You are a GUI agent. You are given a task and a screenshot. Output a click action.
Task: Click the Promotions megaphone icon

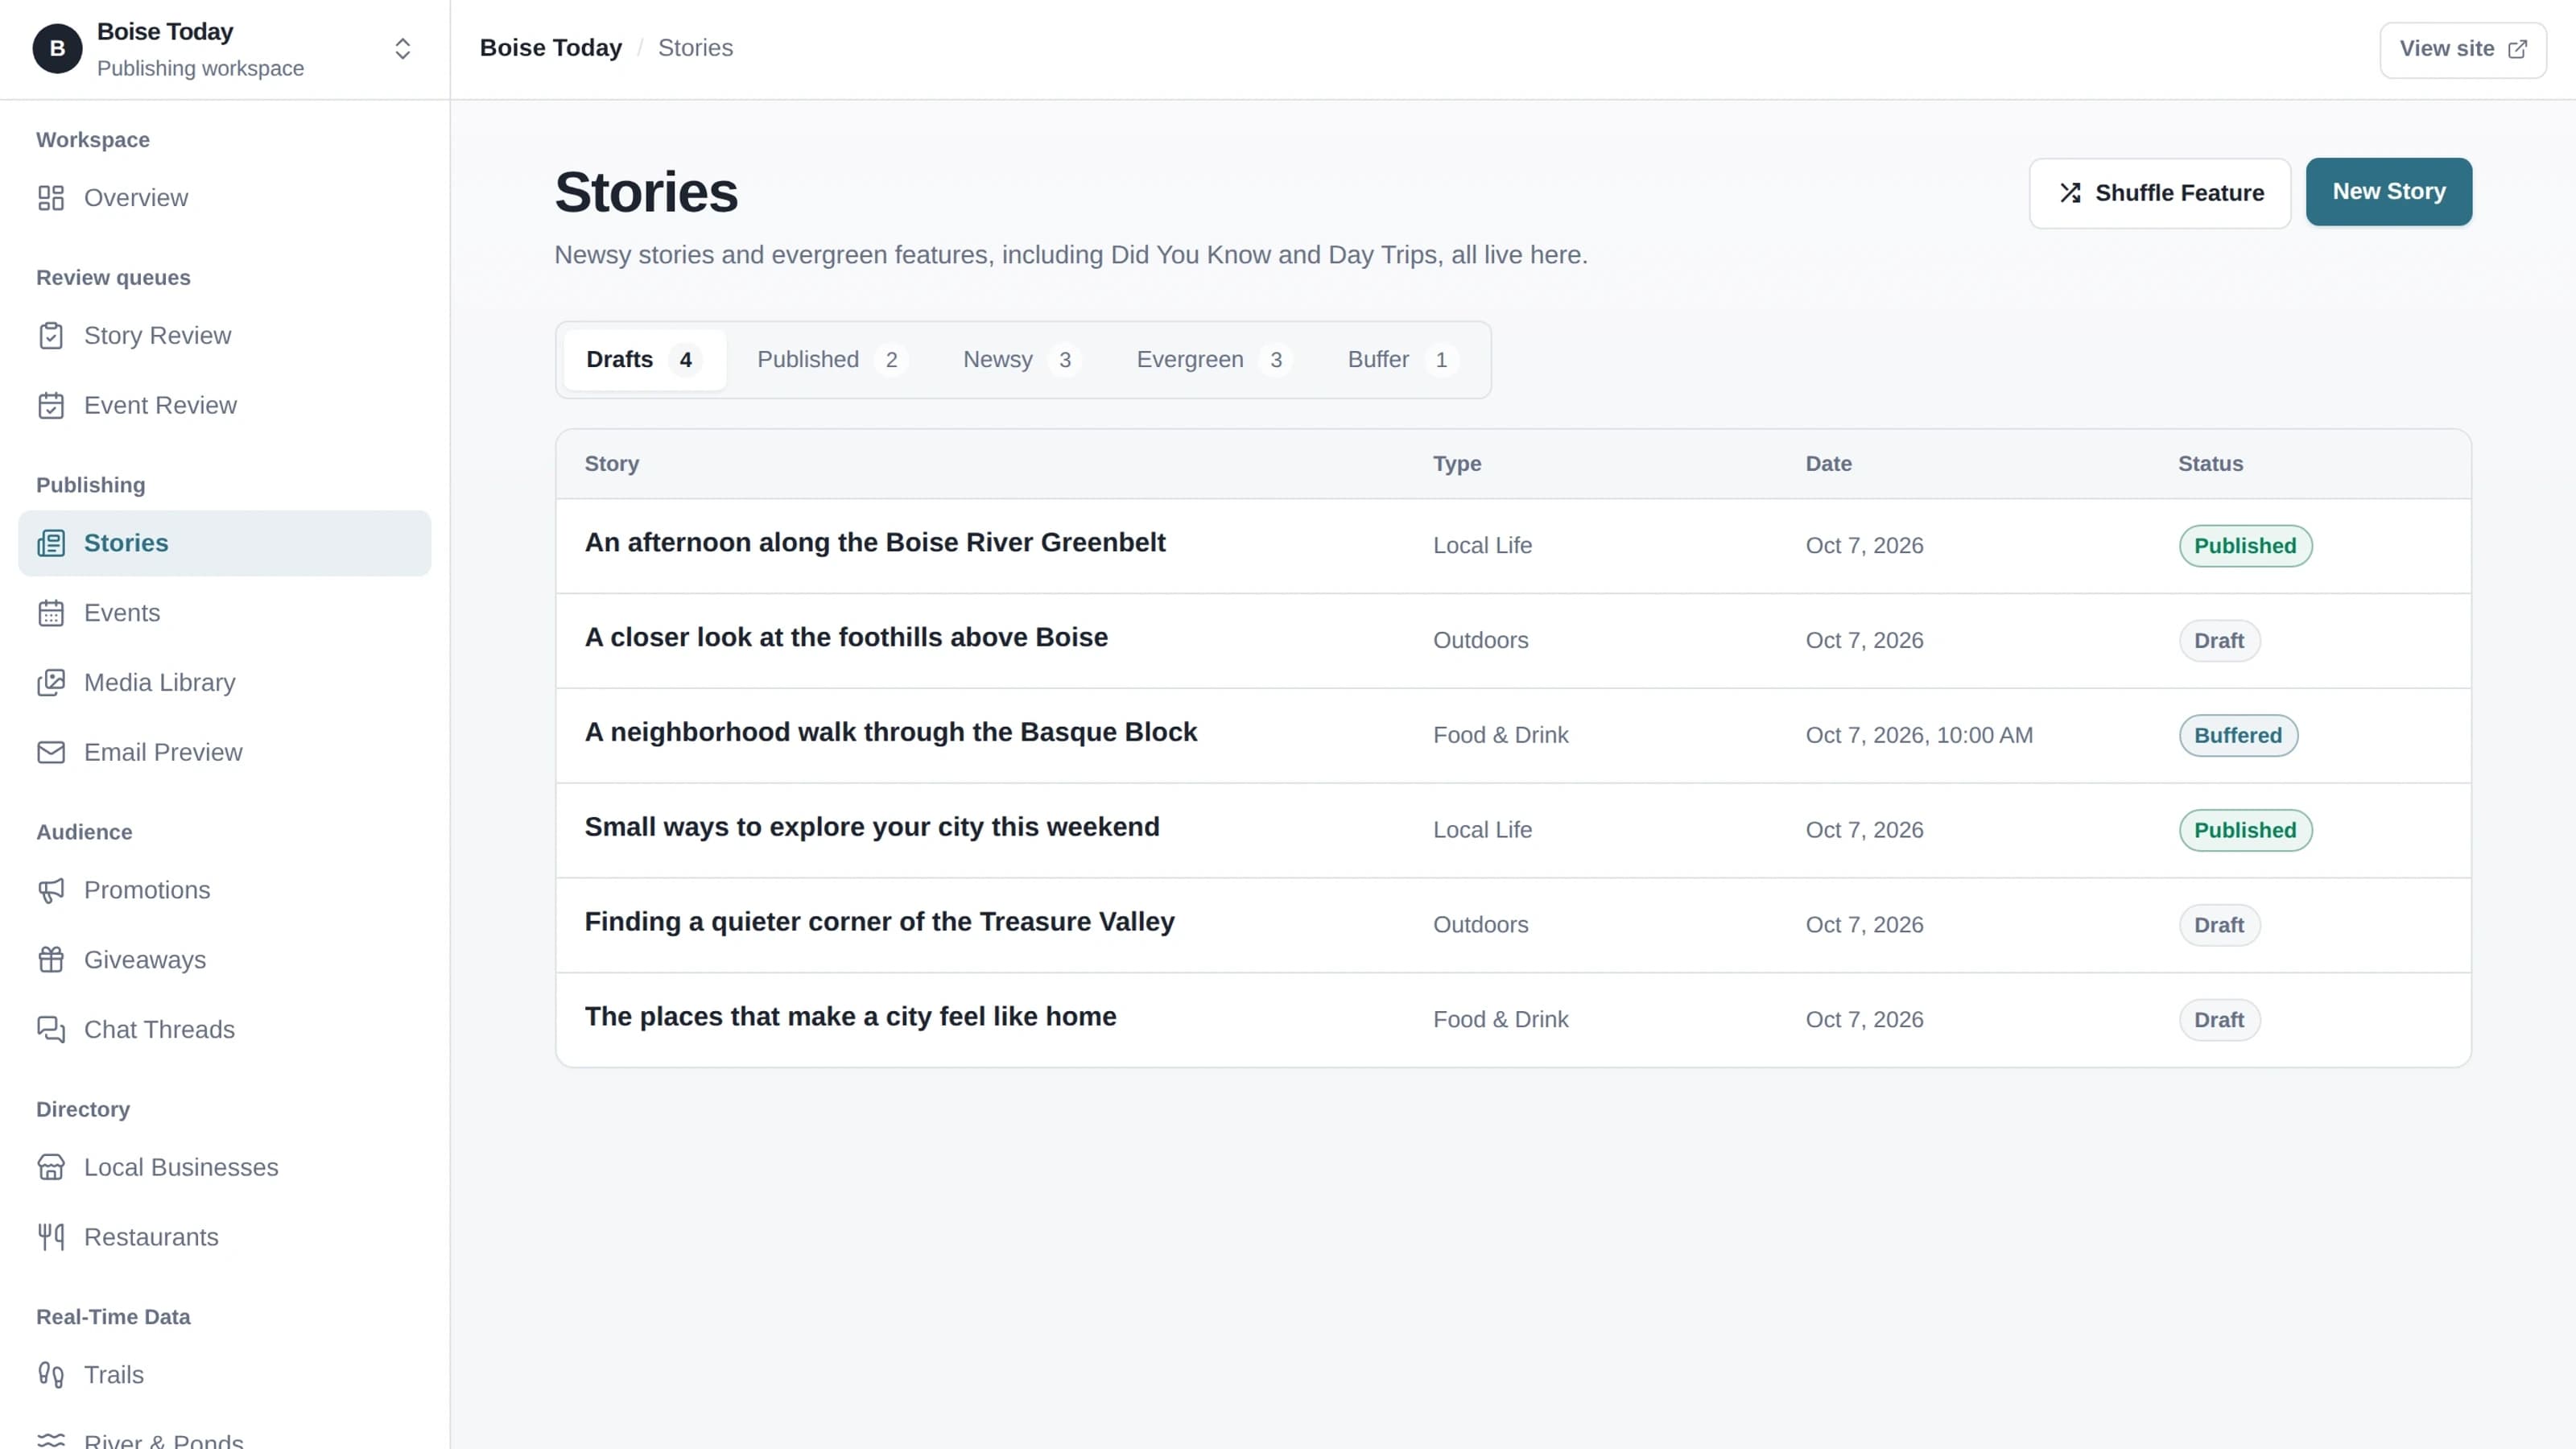[51, 890]
